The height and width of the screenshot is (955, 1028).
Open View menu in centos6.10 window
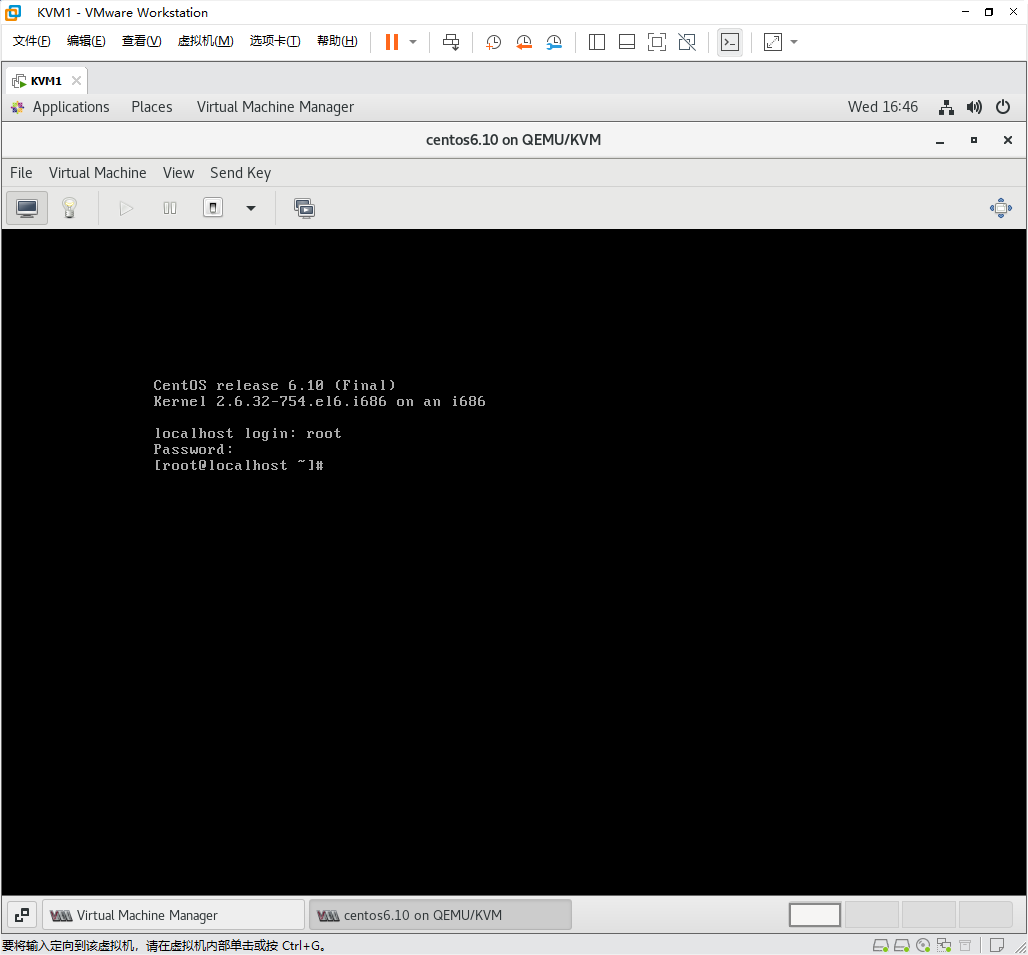click(x=178, y=172)
